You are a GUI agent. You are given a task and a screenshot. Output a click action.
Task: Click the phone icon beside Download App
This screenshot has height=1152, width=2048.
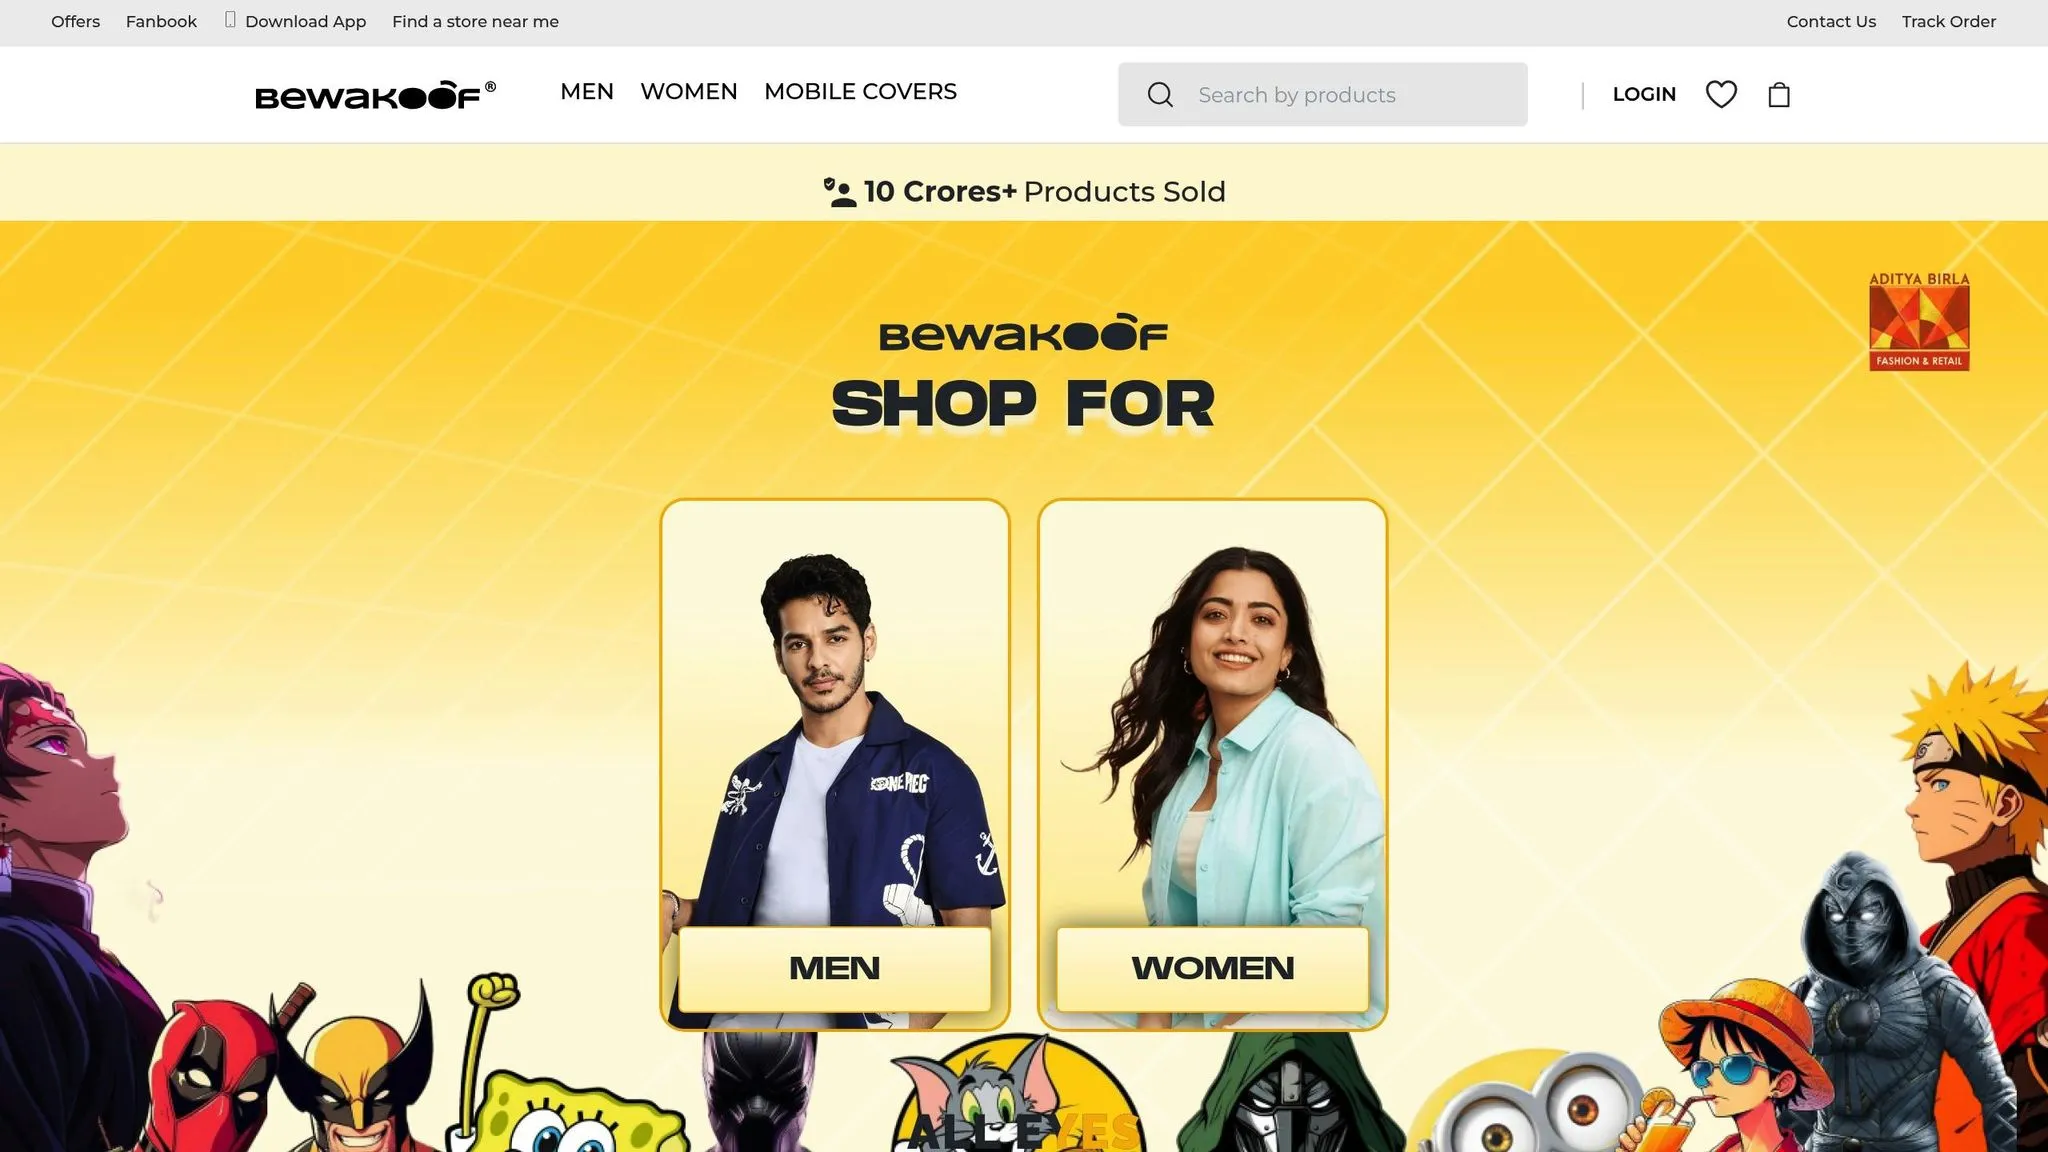[230, 20]
